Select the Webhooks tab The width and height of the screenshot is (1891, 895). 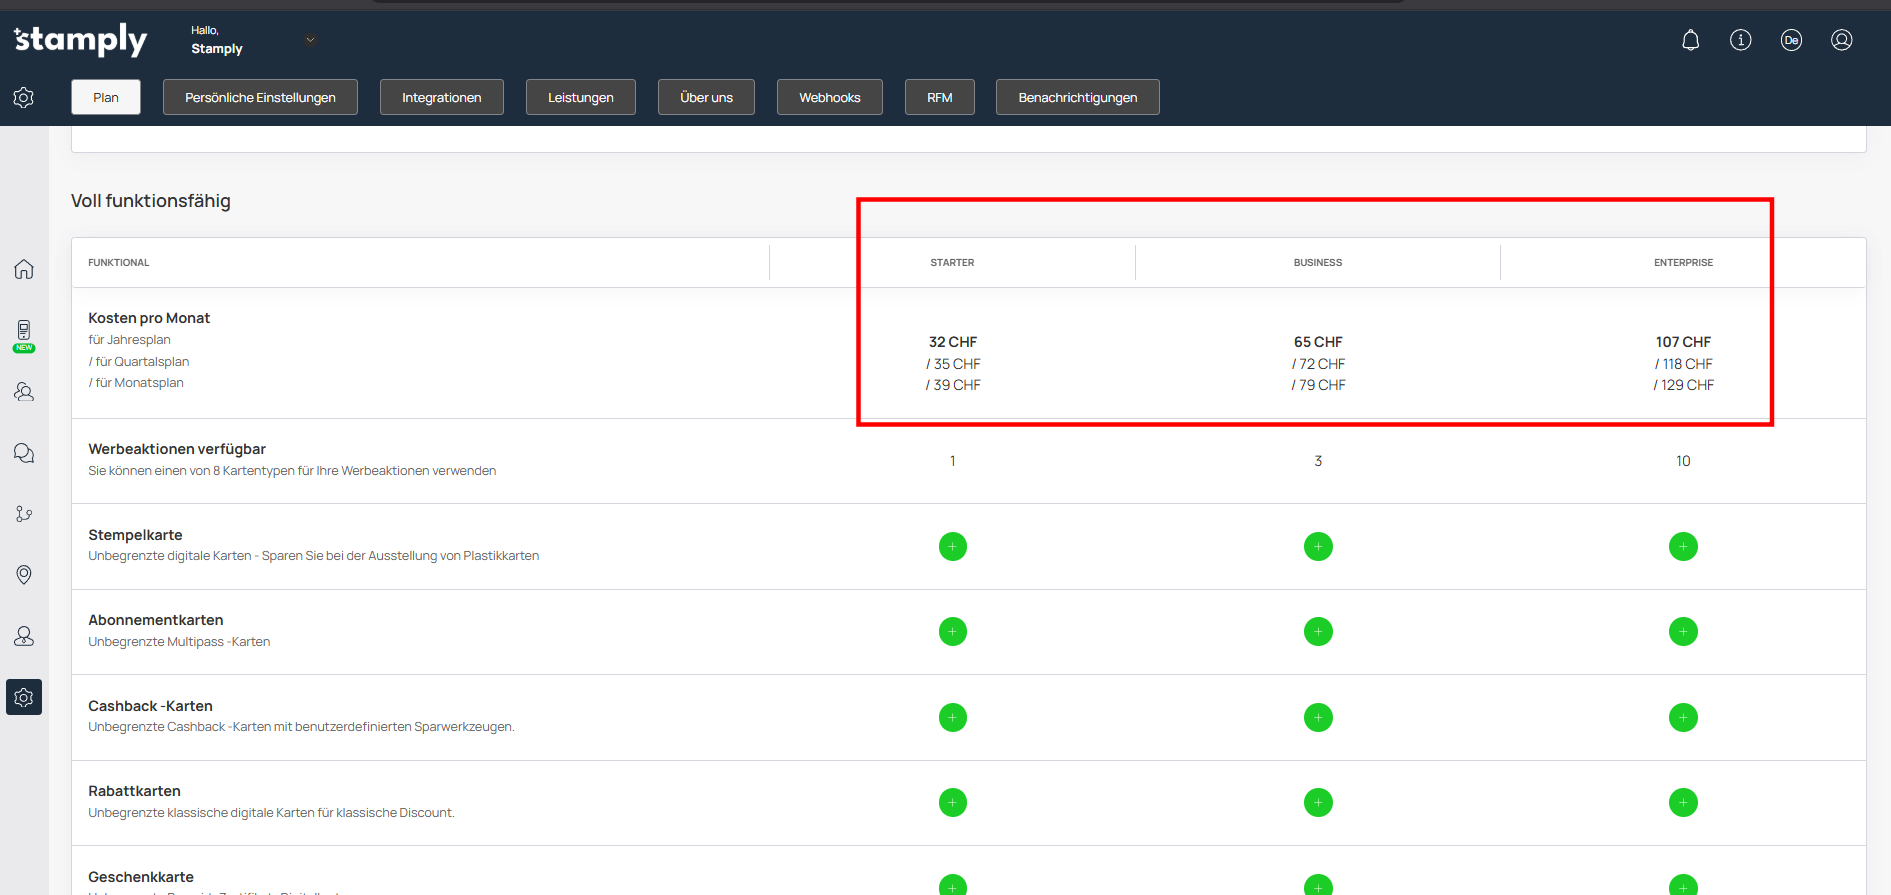point(829,97)
